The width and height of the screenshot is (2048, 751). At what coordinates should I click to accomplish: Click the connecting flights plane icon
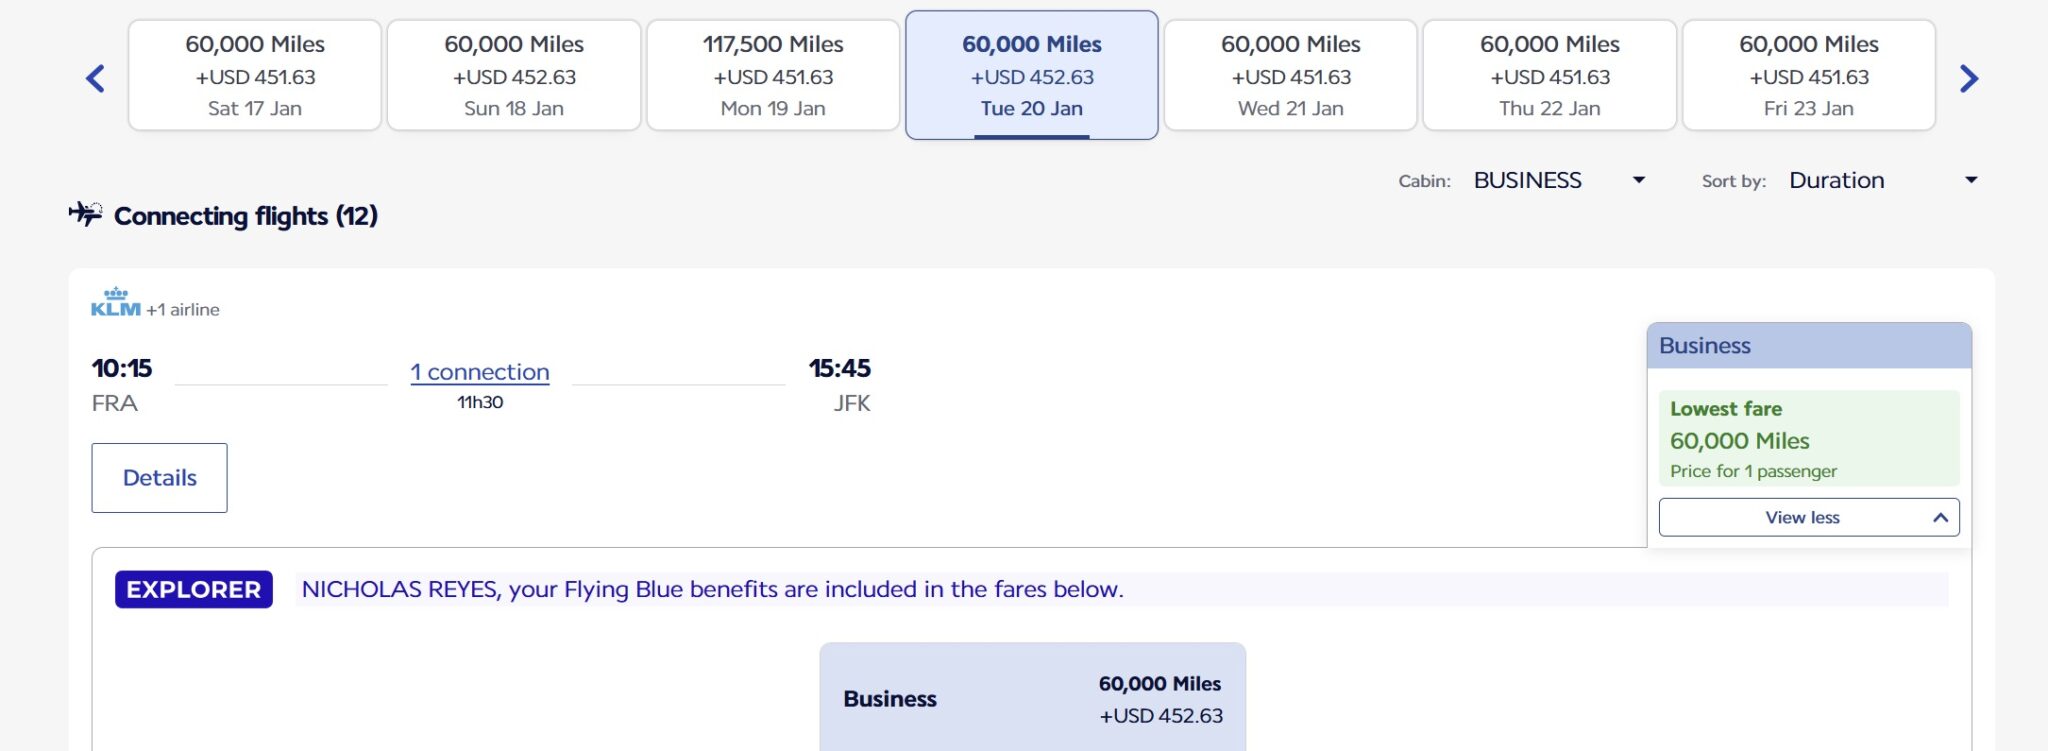(x=86, y=213)
